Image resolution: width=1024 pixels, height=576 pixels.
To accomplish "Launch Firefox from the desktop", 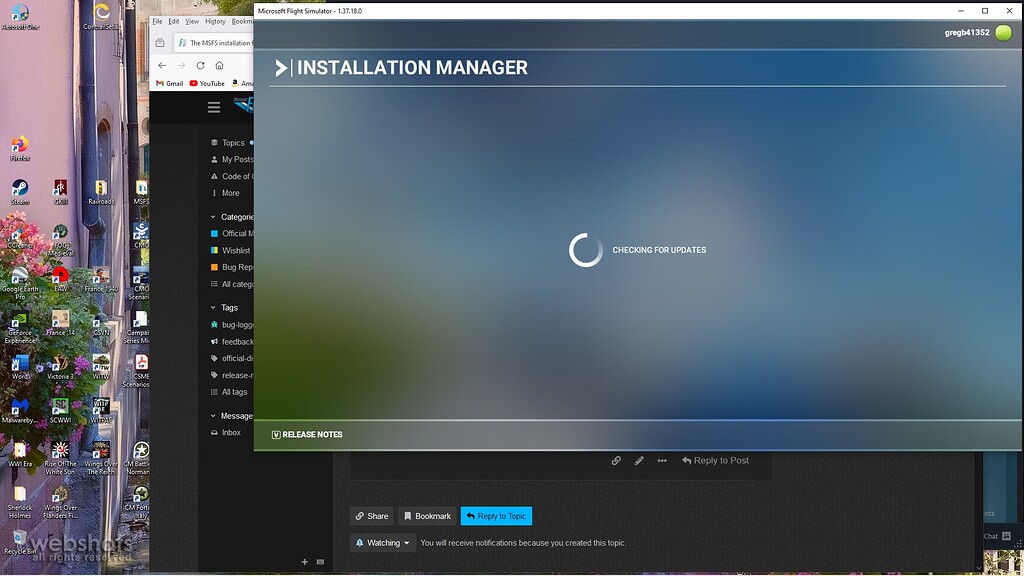I will coord(19,145).
